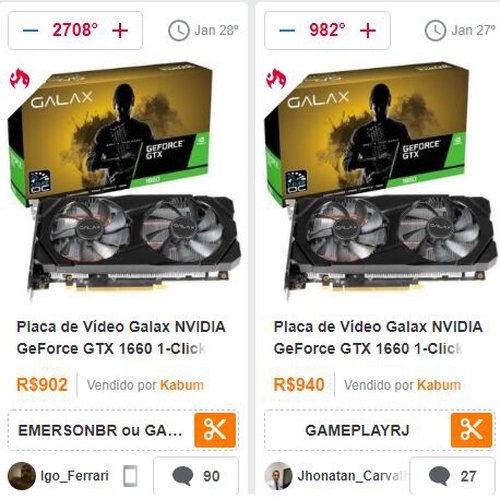Click the mobile phone icon beside Igo_Ferrari
This screenshot has height=499, width=500.
[130, 476]
